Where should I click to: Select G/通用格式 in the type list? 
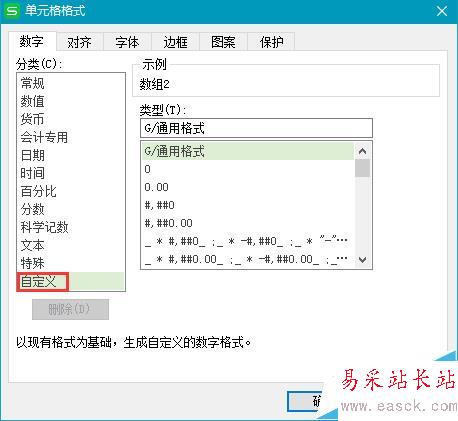point(248,151)
